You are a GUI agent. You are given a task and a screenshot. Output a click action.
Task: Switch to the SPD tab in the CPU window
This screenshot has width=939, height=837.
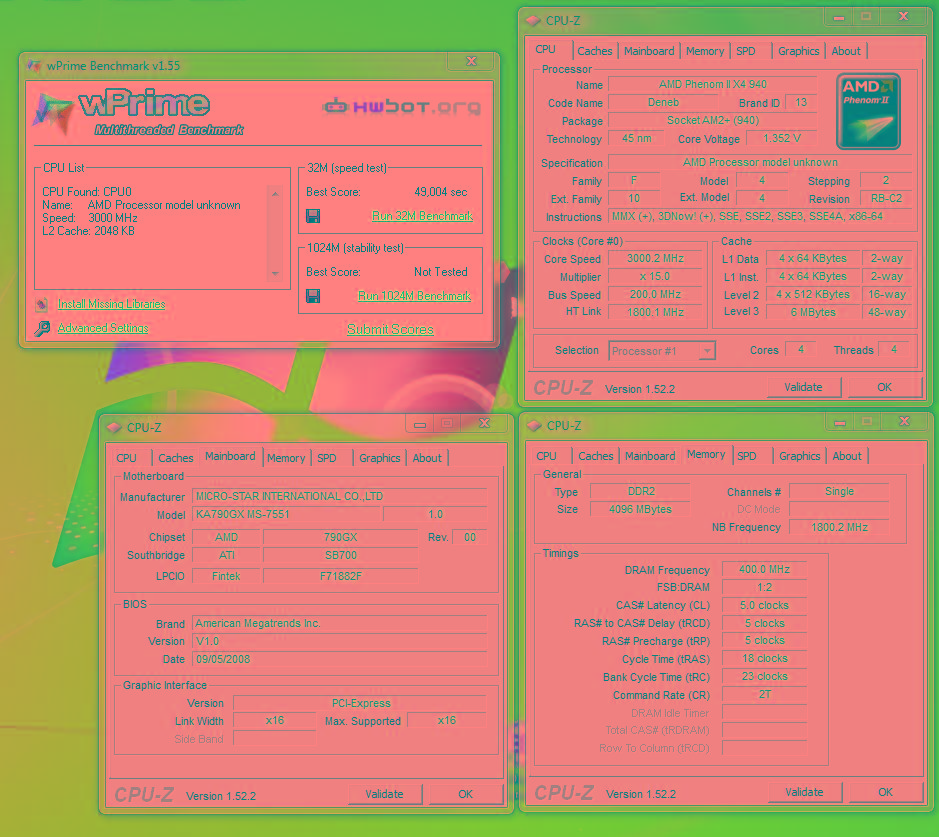pos(746,51)
